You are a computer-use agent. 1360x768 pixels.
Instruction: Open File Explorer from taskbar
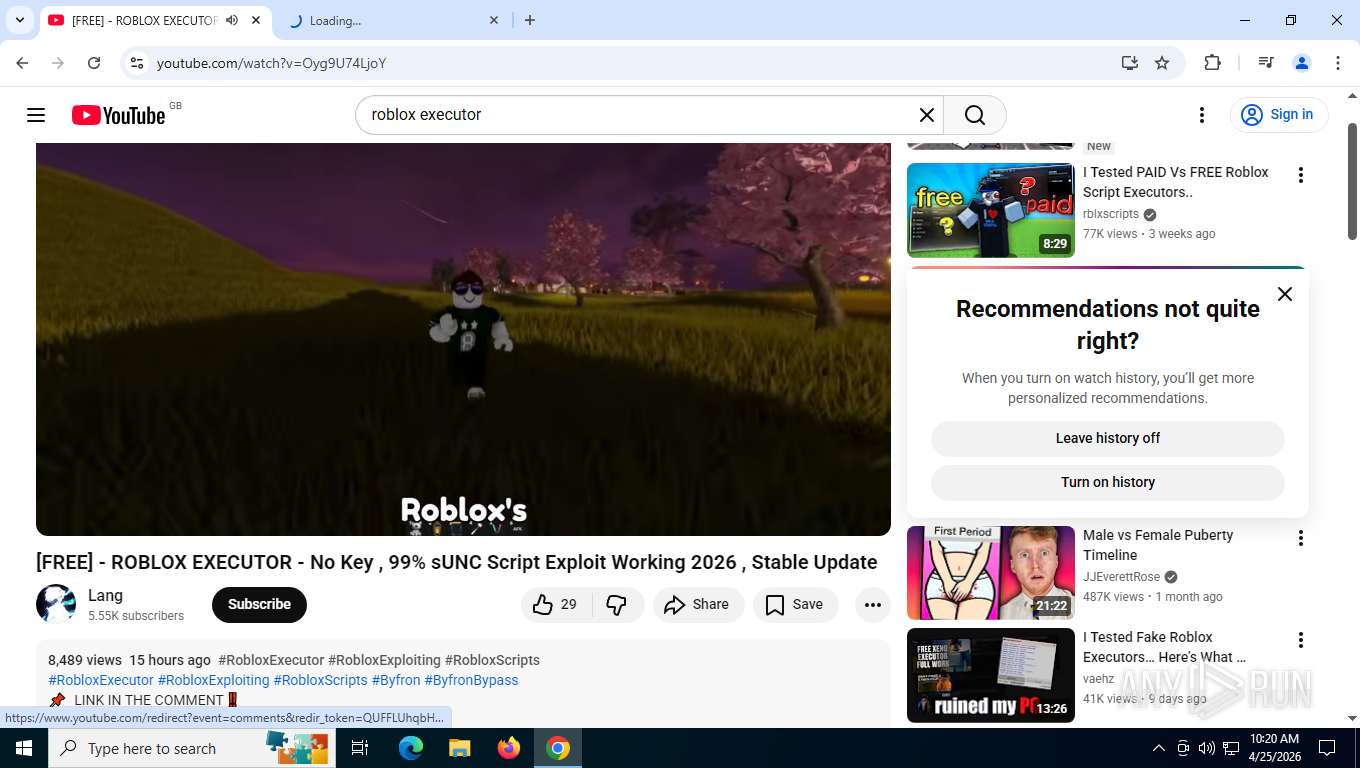pos(460,748)
